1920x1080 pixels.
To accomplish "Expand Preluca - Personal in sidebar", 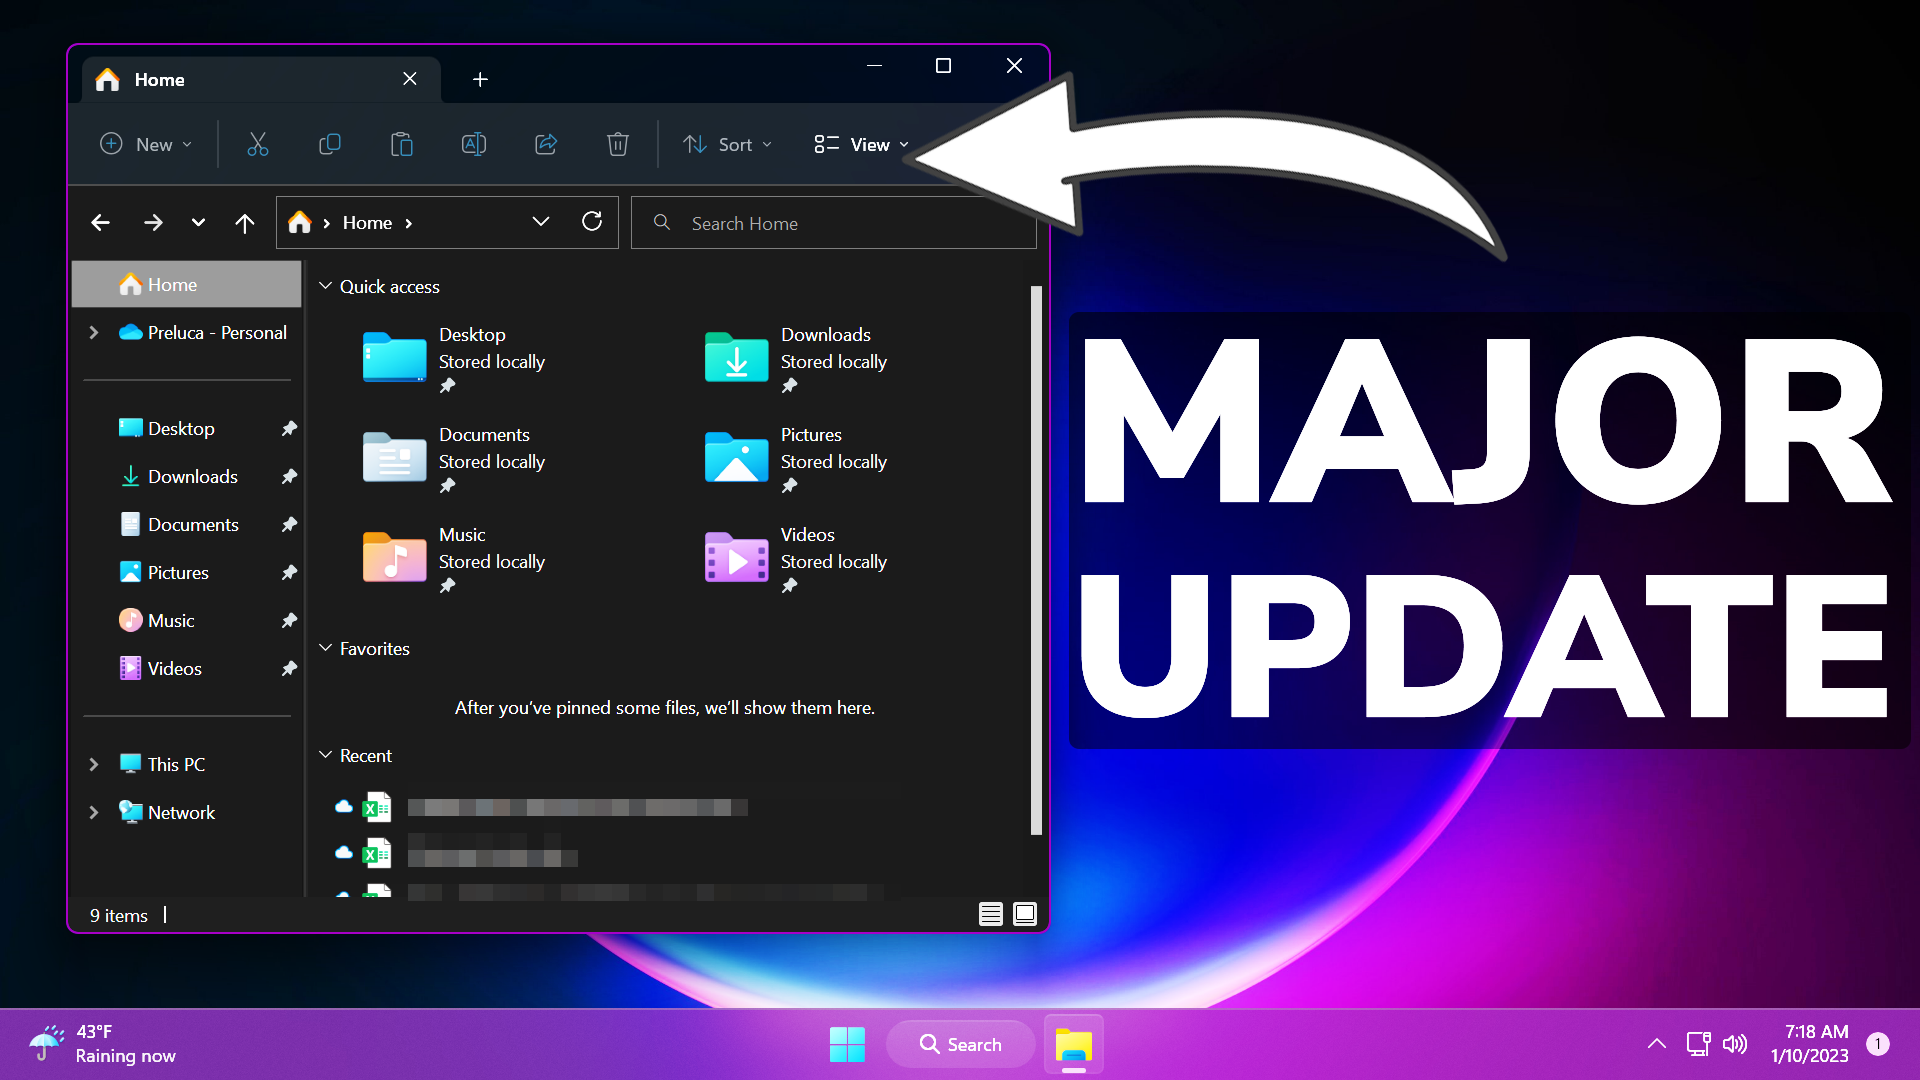I will pos(94,332).
